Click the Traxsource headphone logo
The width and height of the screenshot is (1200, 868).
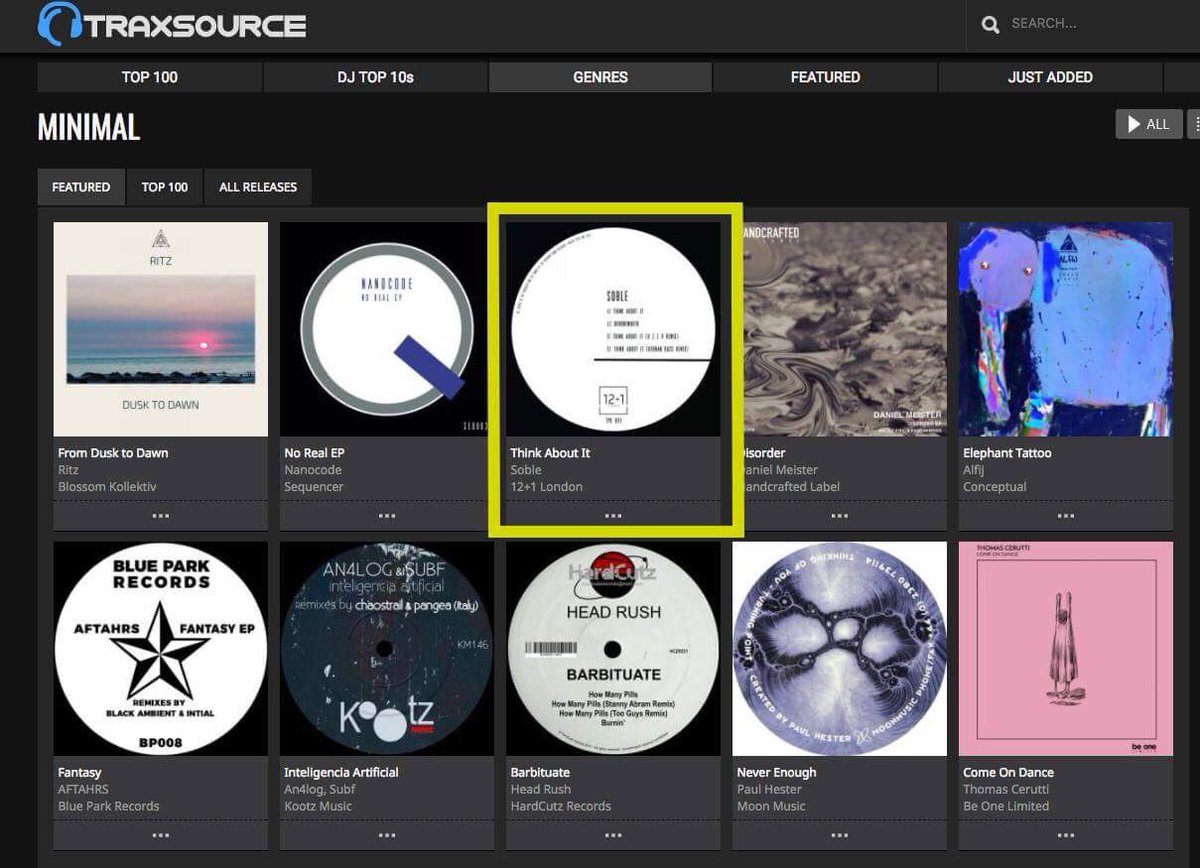(171, 24)
